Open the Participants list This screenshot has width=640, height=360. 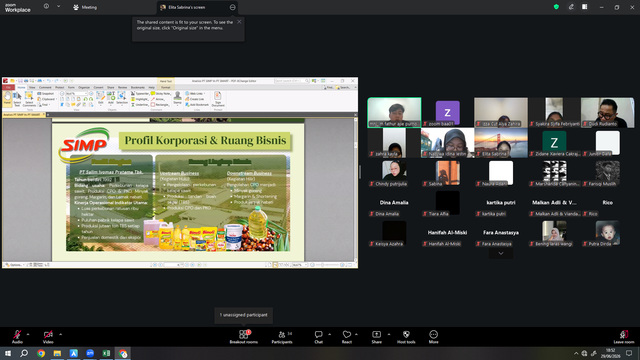[282, 337]
